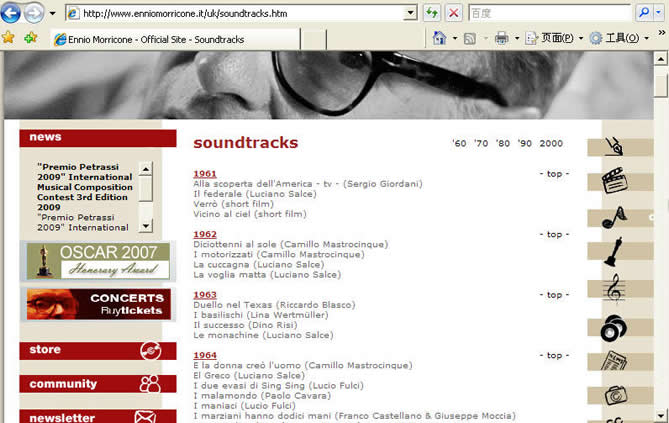Screen dimensions: 669x423
Task: Go forward with the browser Forward arrow
Action: [34, 13]
